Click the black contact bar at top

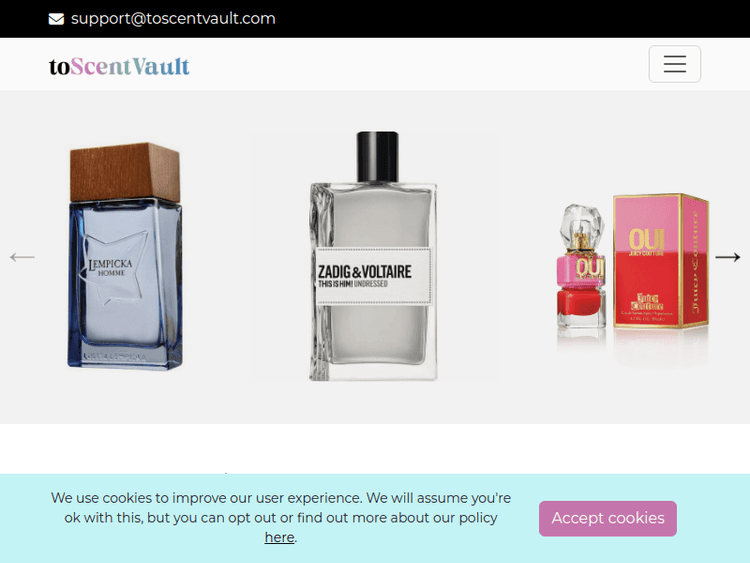tap(375, 19)
